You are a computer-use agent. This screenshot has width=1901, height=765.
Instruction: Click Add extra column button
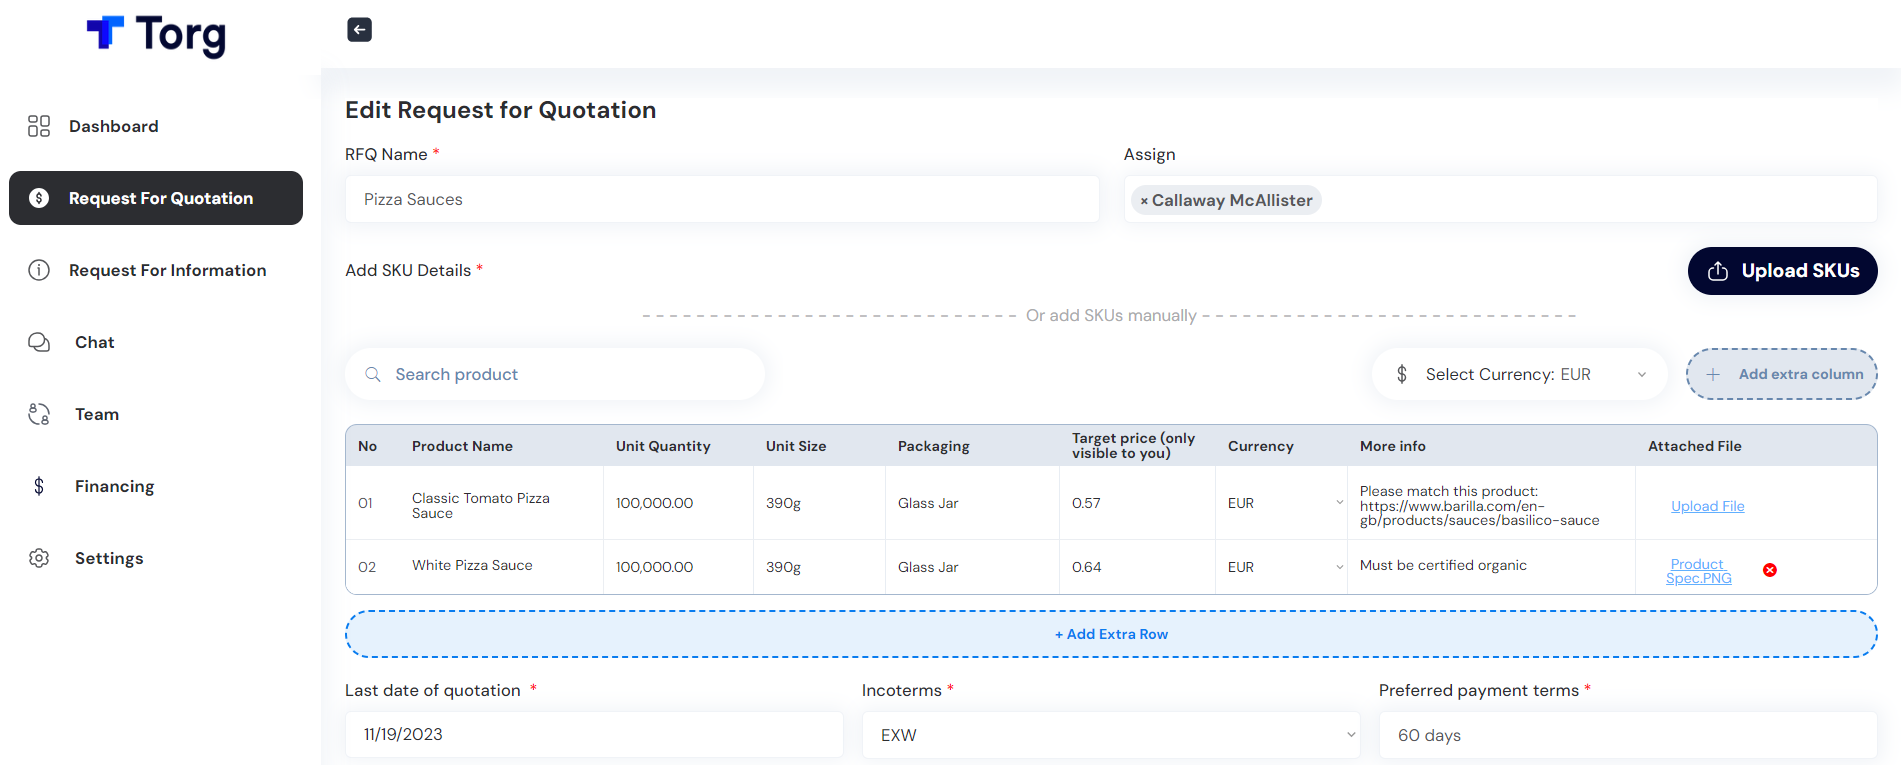pos(1781,374)
